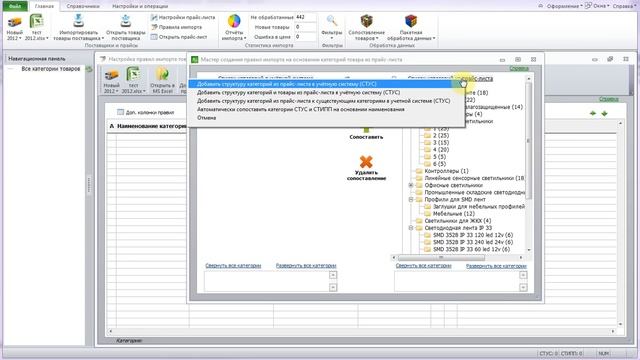Click the orange X Удалить сопоставление icon

(366, 162)
